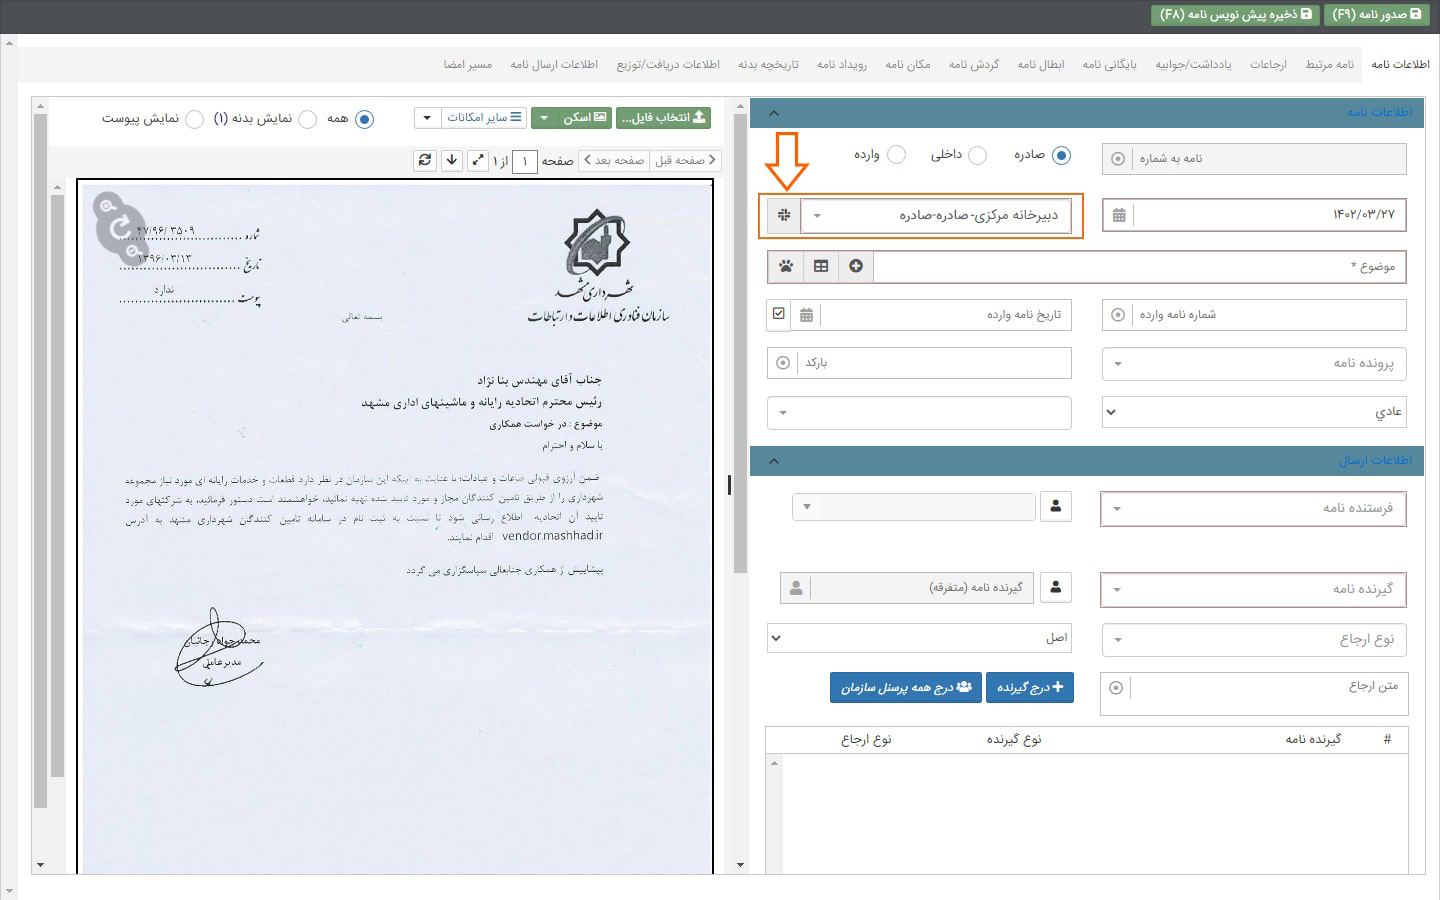Image resolution: width=1440 pixels, height=900 pixels.
Task: Open the سایر امکانات dropdown
Action: pyautogui.click(x=427, y=117)
